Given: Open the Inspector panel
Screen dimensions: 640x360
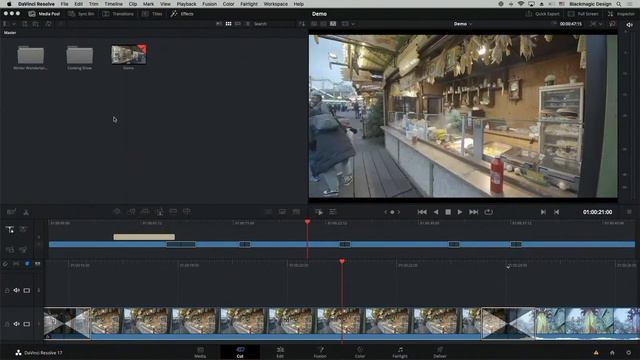Looking at the screenshot, I should pos(621,14).
